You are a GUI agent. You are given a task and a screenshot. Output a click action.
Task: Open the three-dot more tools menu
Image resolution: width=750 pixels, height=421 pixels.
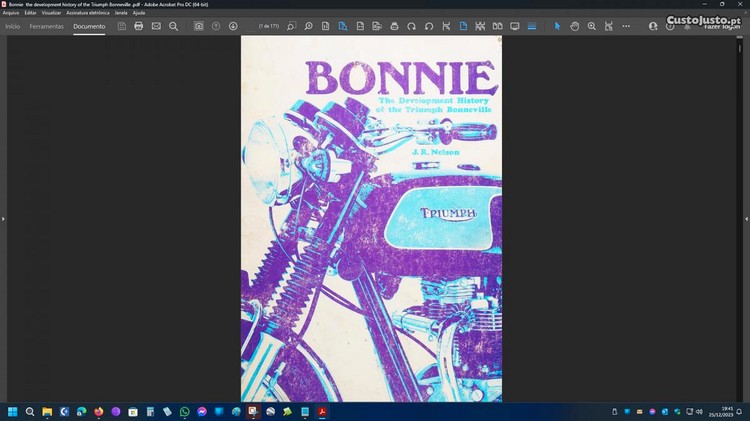point(626,26)
